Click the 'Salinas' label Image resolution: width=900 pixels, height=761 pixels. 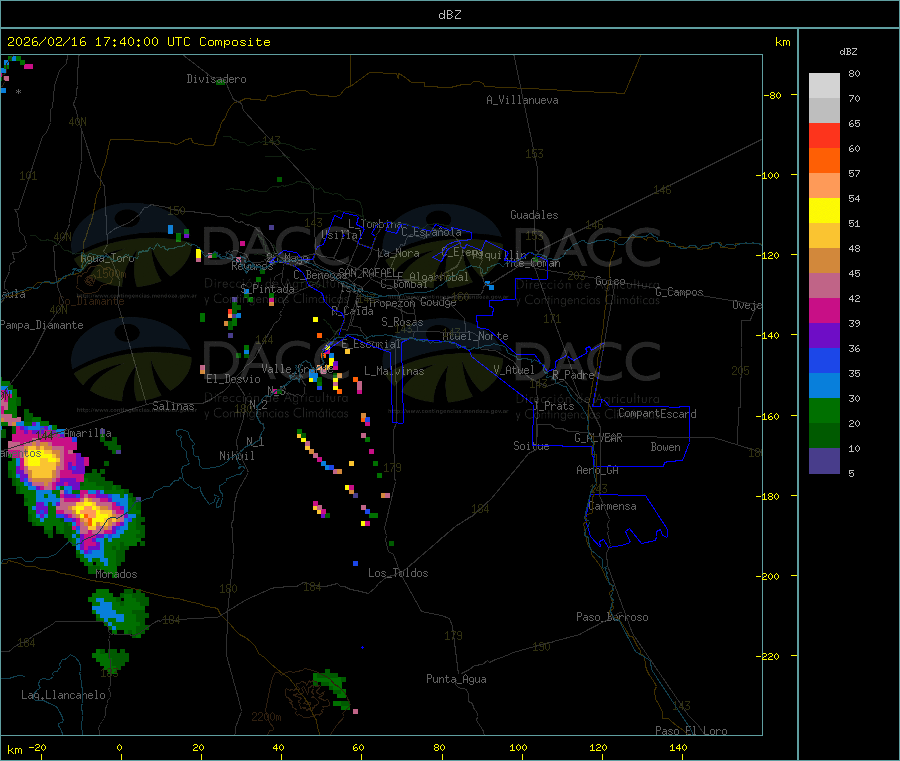point(173,406)
